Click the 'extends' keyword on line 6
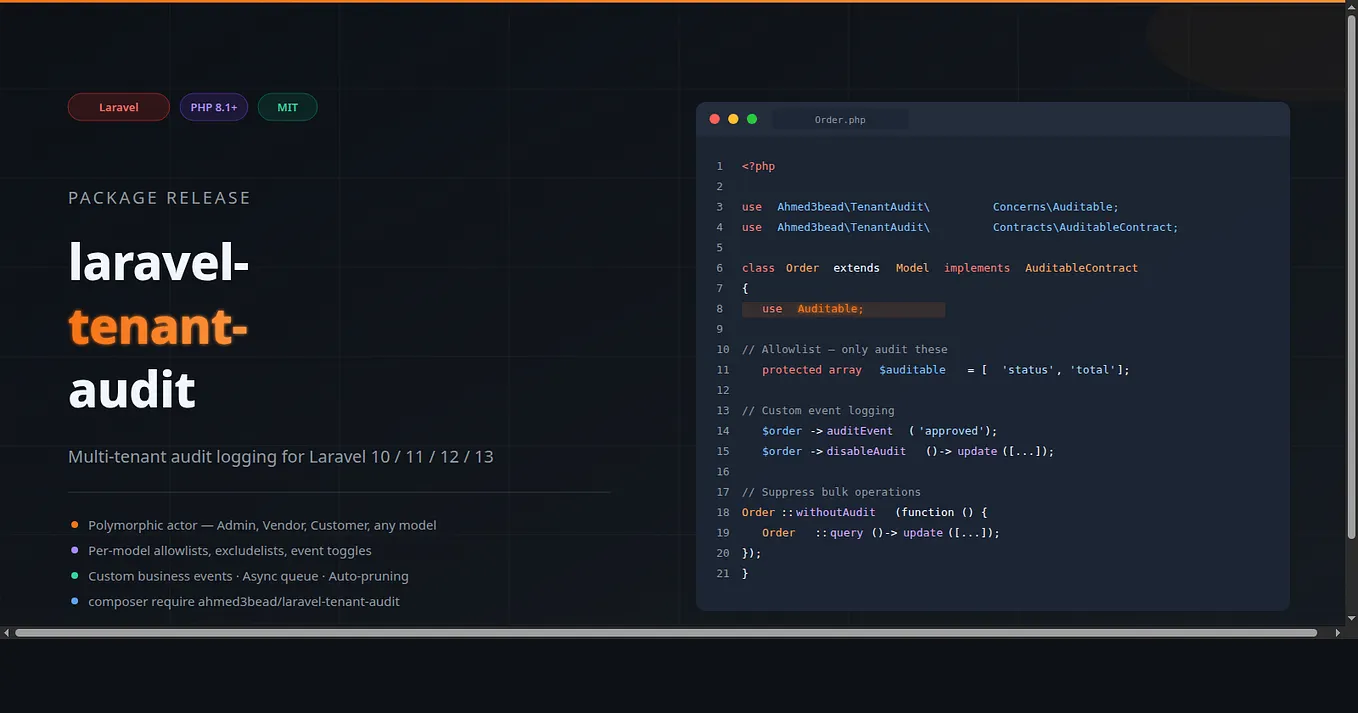Image resolution: width=1358 pixels, height=713 pixels. pyautogui.click(x=857, y=268)
